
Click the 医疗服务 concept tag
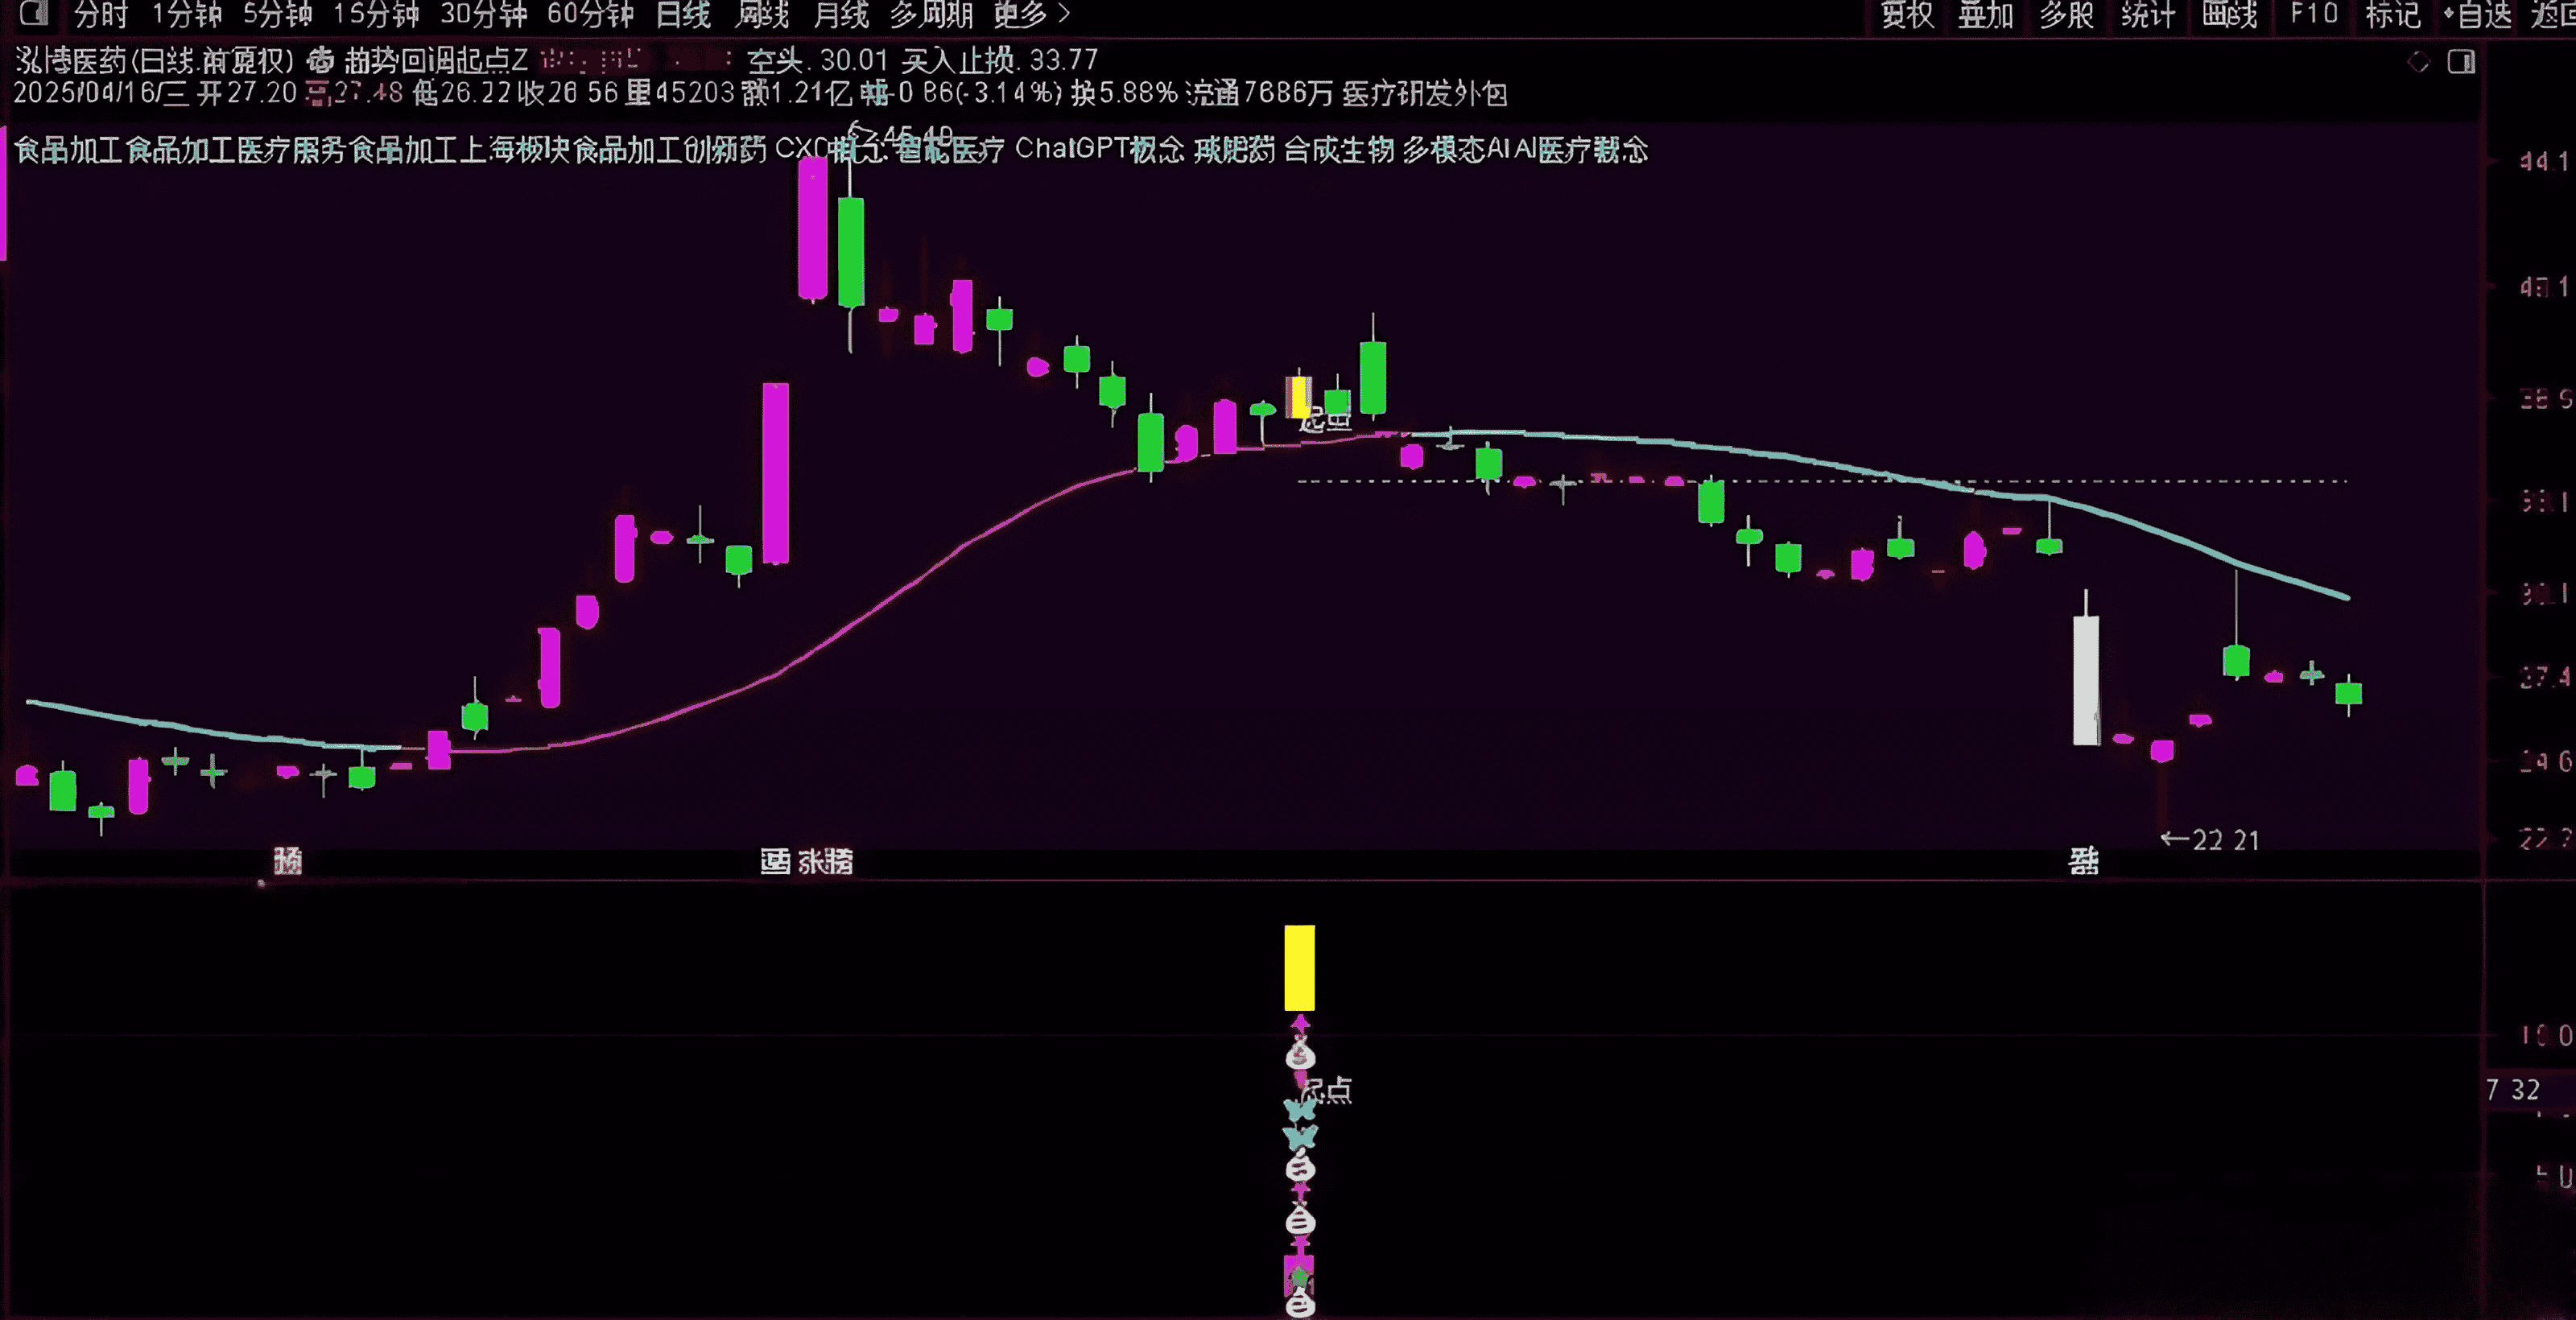(291, 150)
